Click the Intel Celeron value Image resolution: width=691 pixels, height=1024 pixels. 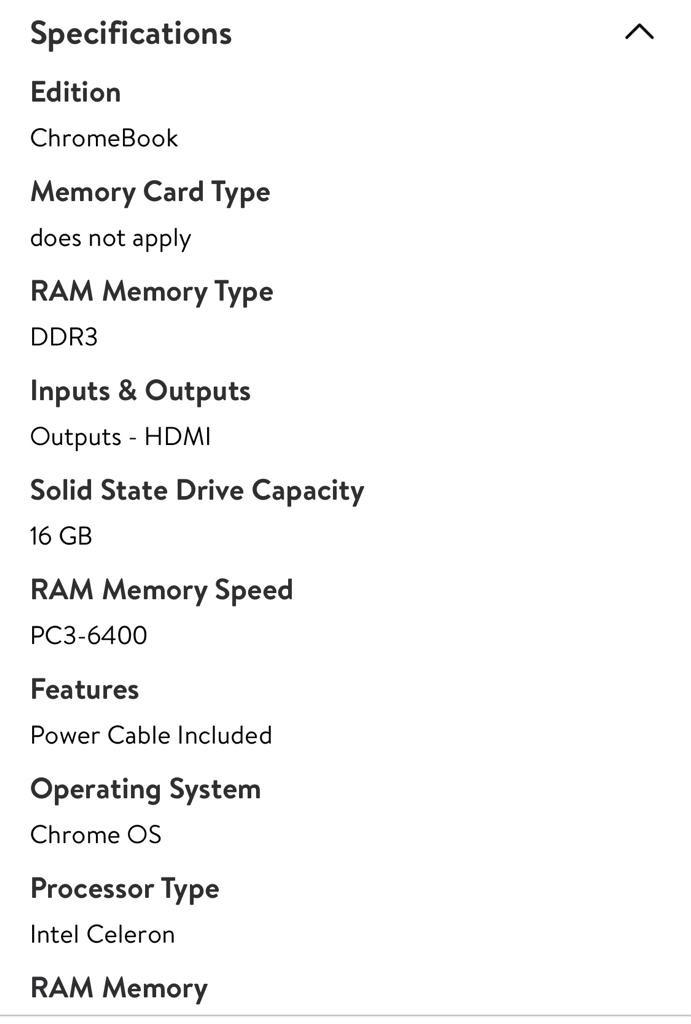(x=103, y=935)
